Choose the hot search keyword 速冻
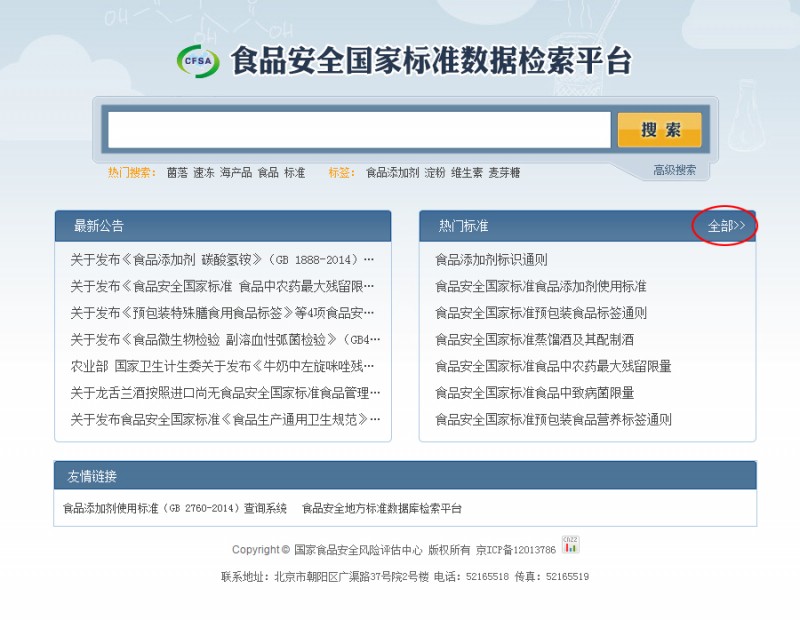This screenshot has height=620, width=800. click(204, 173)
